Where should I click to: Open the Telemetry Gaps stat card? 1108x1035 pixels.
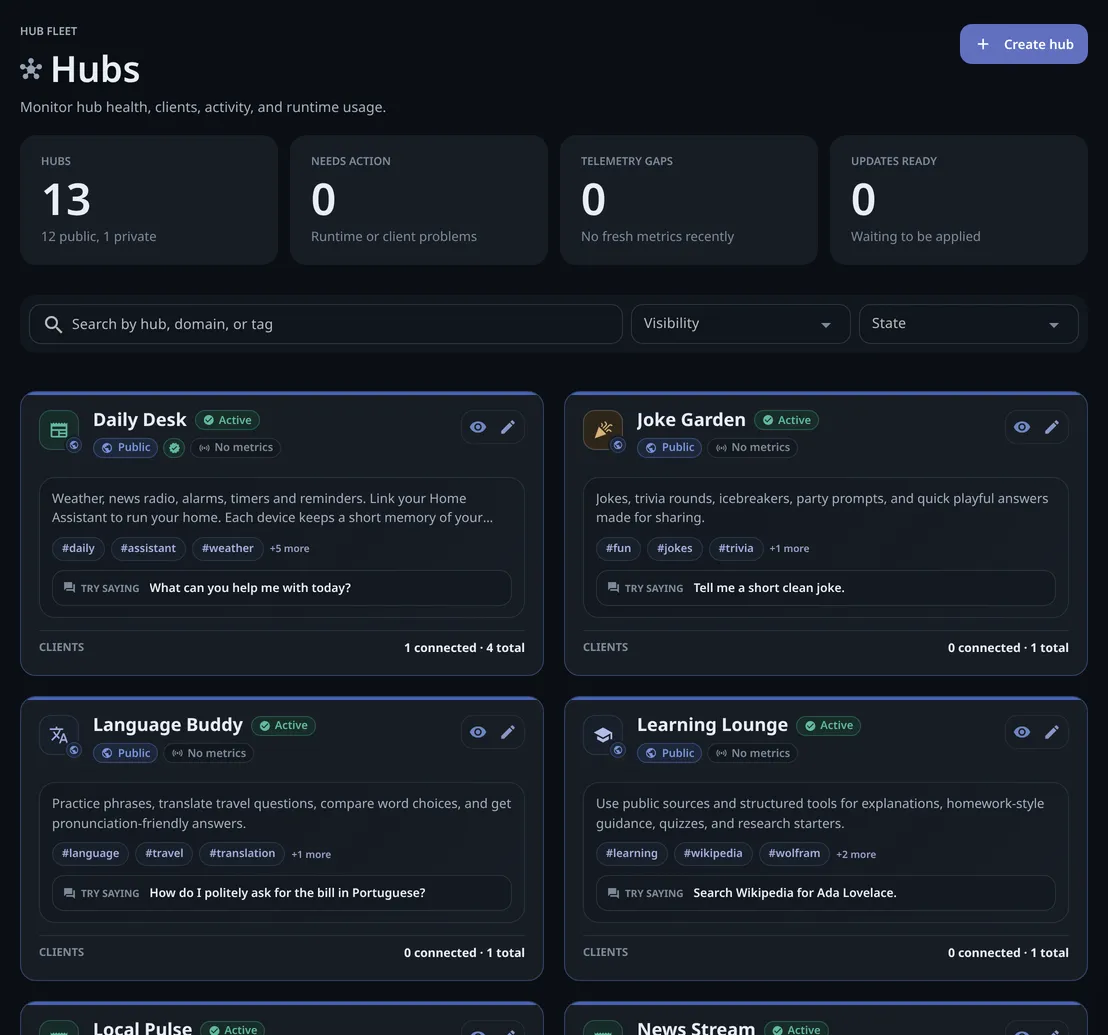point(688,200)
